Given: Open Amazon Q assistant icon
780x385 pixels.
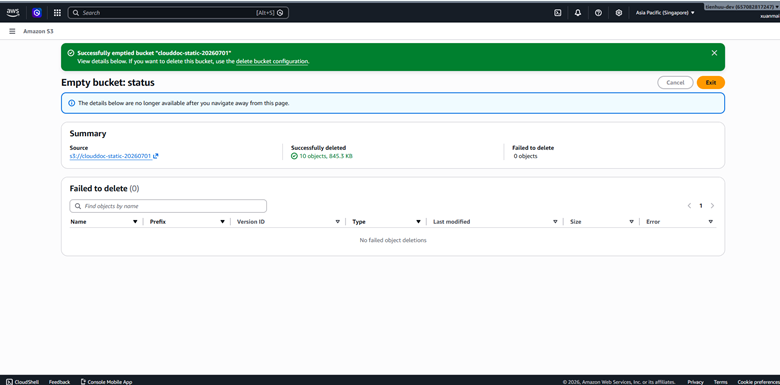Looking at the screenshot, I should pos(36,13).
